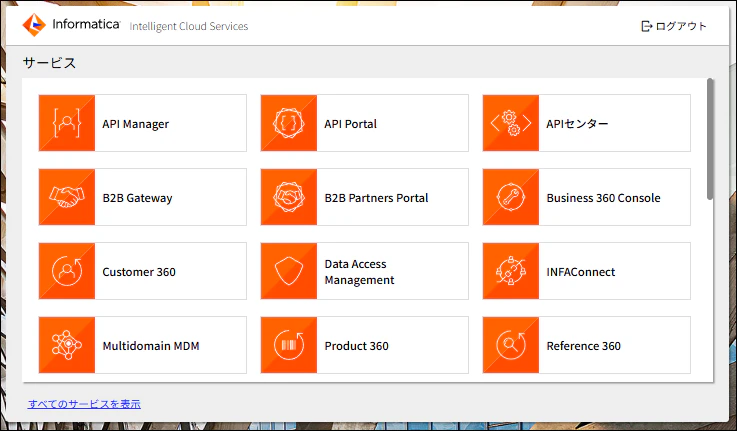Select the Reference 360 label
The height and width of the screenshot is (431, 737).
(x=583, y=346)
